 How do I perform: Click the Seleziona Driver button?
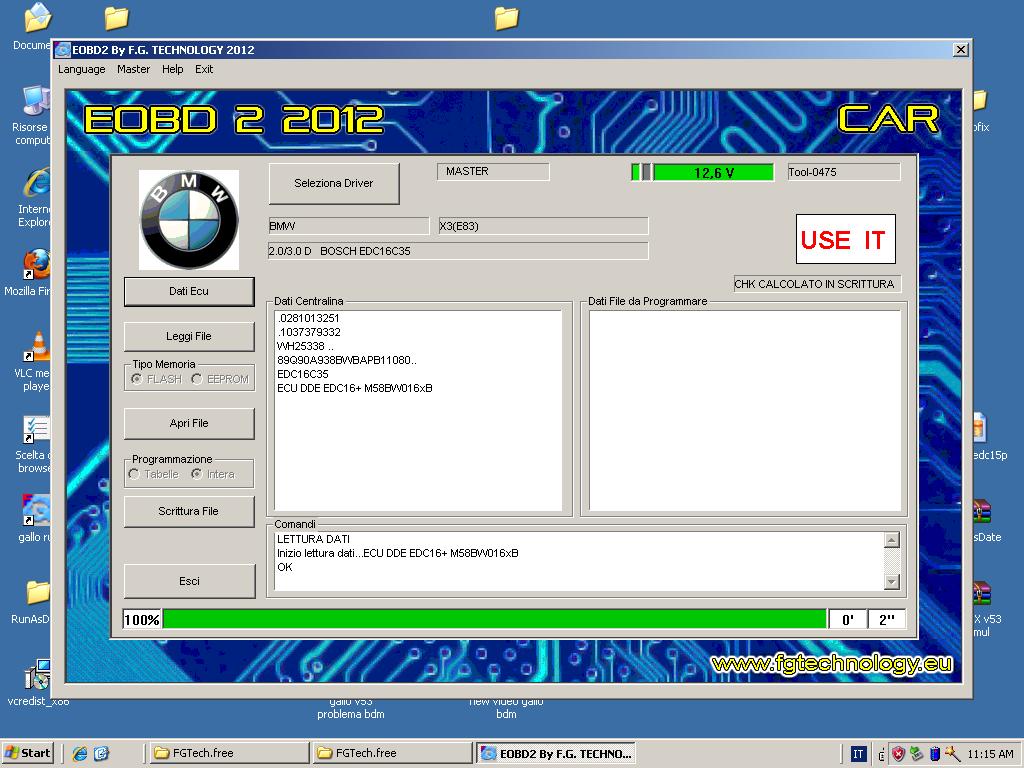(334, 184)
